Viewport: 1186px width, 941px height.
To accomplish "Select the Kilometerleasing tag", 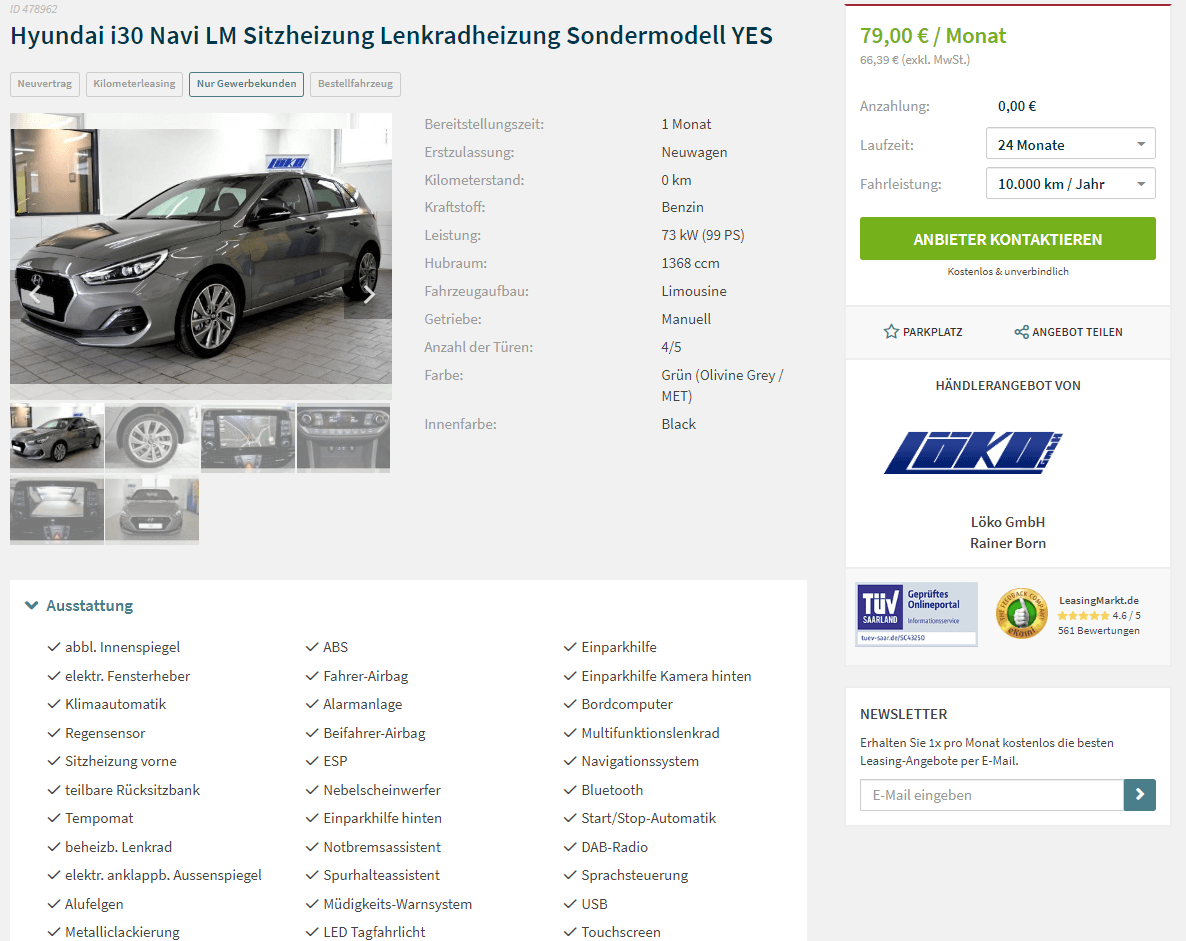I will pos(134,84).
